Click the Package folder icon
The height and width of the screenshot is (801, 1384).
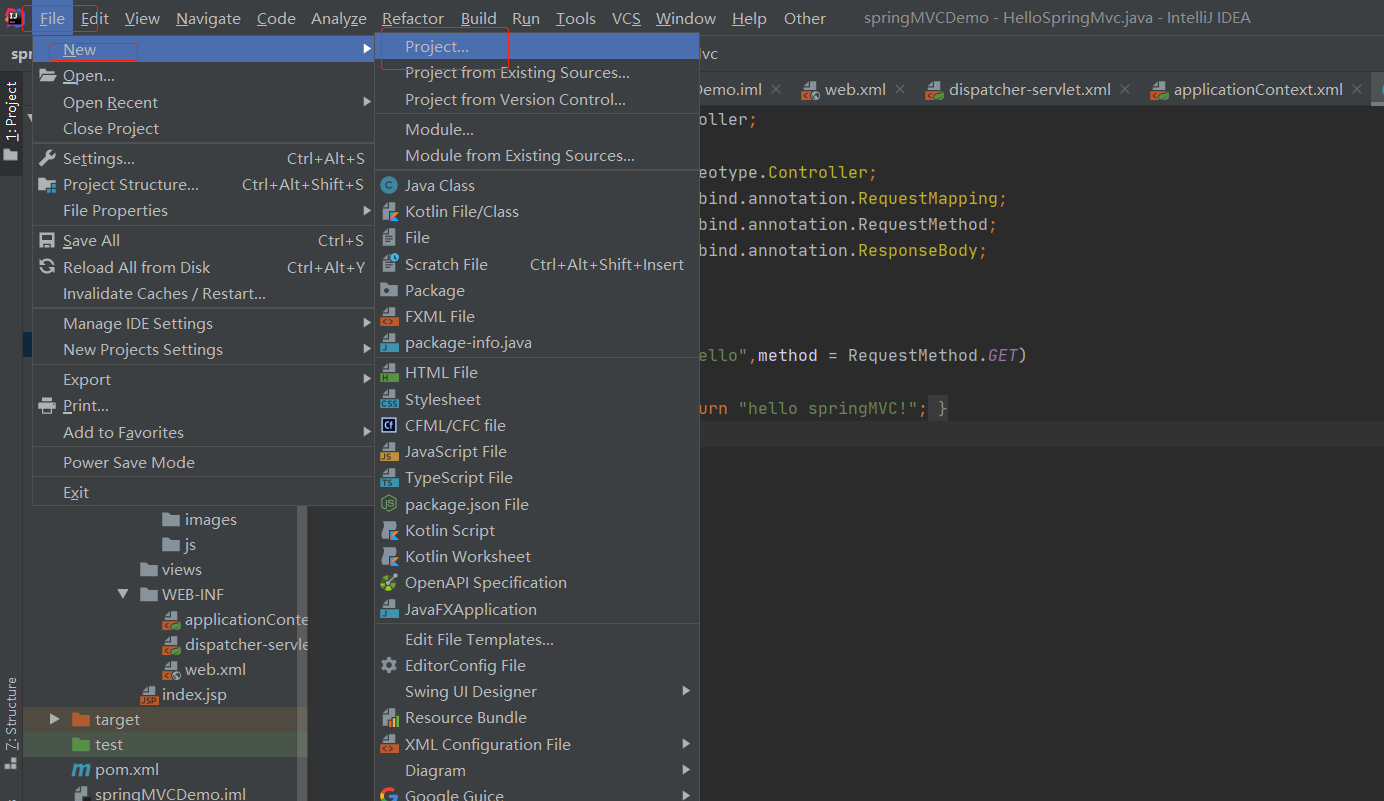389,290
